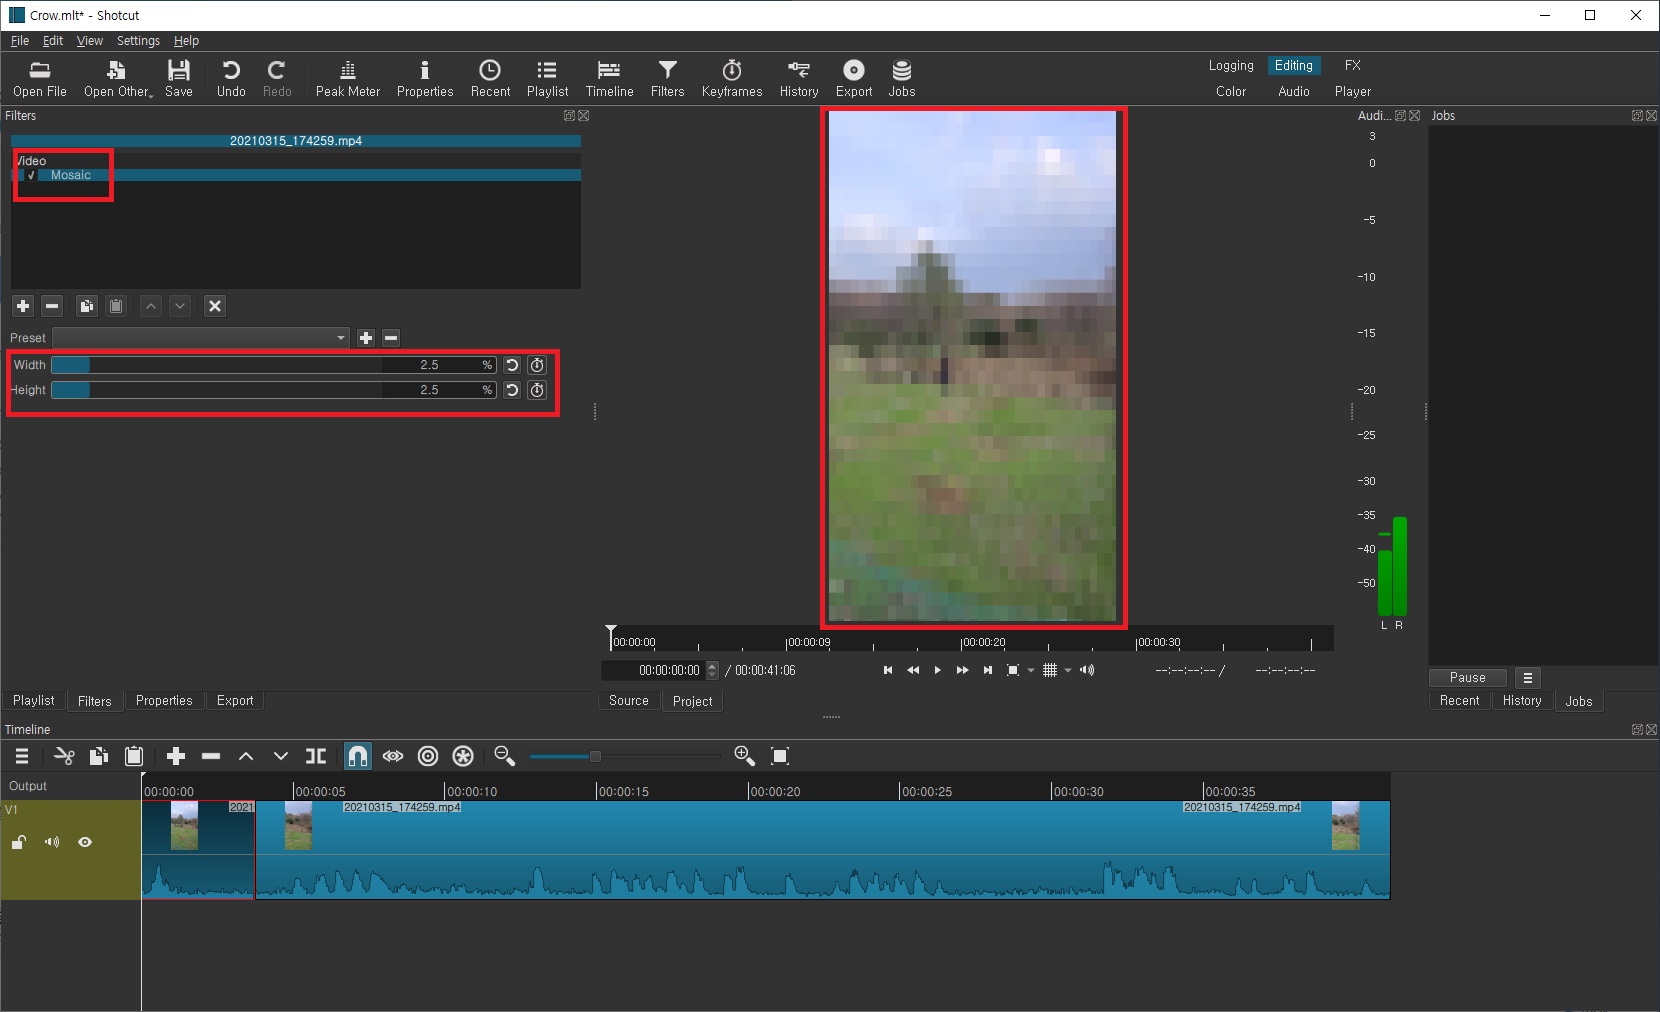Image resolution: width=1660 pixels, height=1012 pixels.
Task: Open the File menu
Action: click(20, 41)
